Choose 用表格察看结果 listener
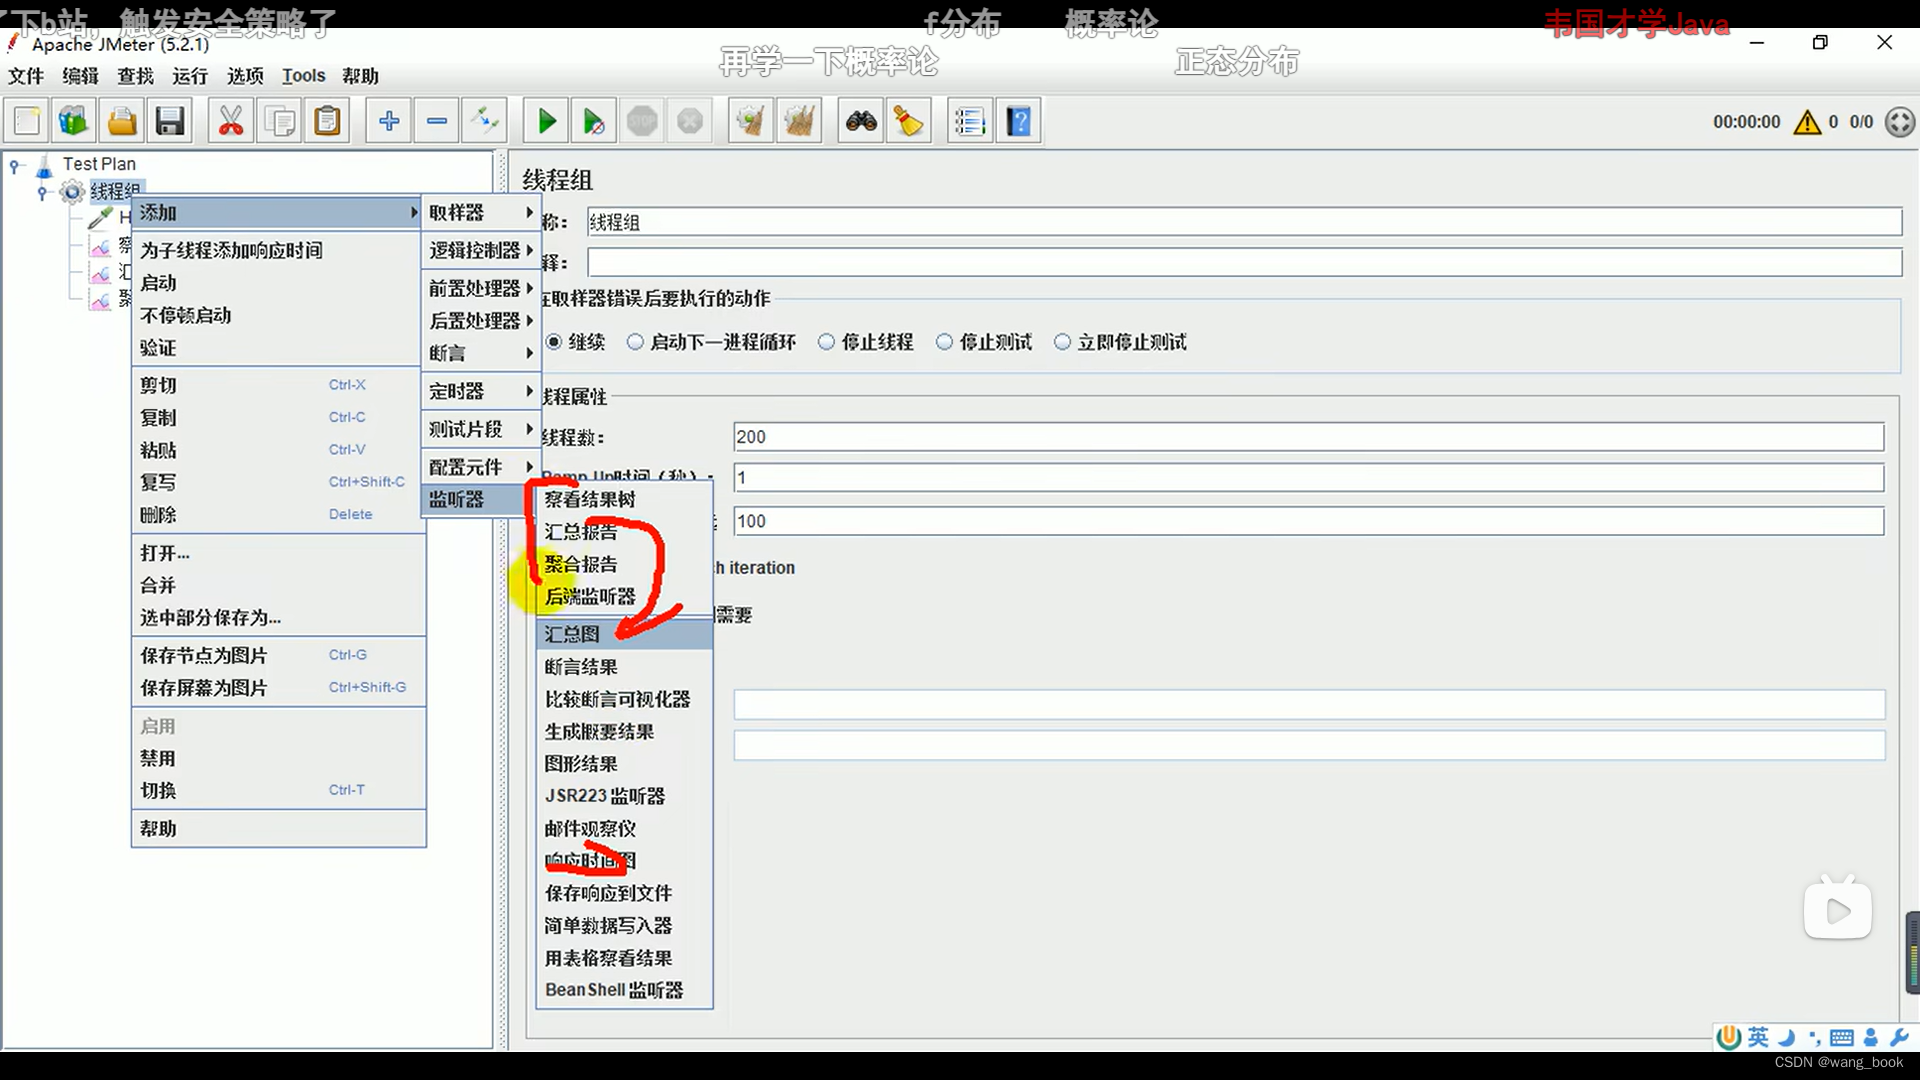The height and width of the screenshot is (1080, 1920). coord(624,958)
